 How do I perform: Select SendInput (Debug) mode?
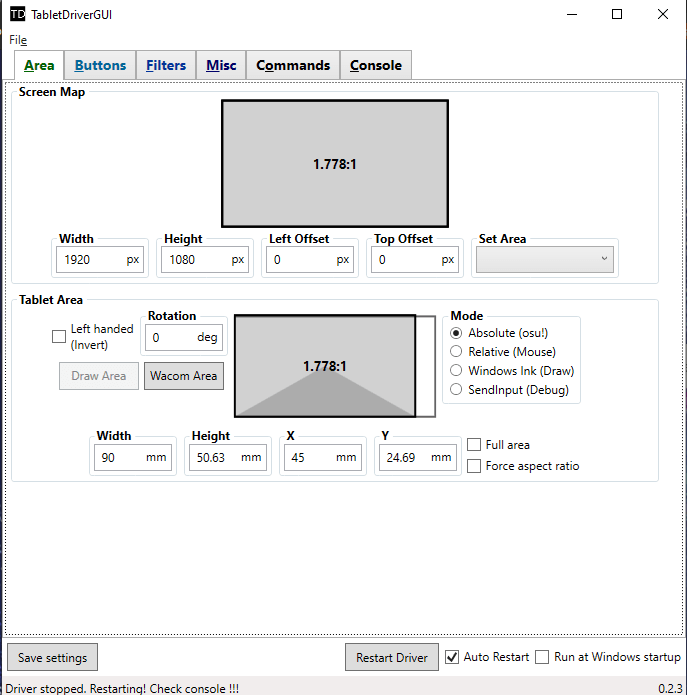456,390
